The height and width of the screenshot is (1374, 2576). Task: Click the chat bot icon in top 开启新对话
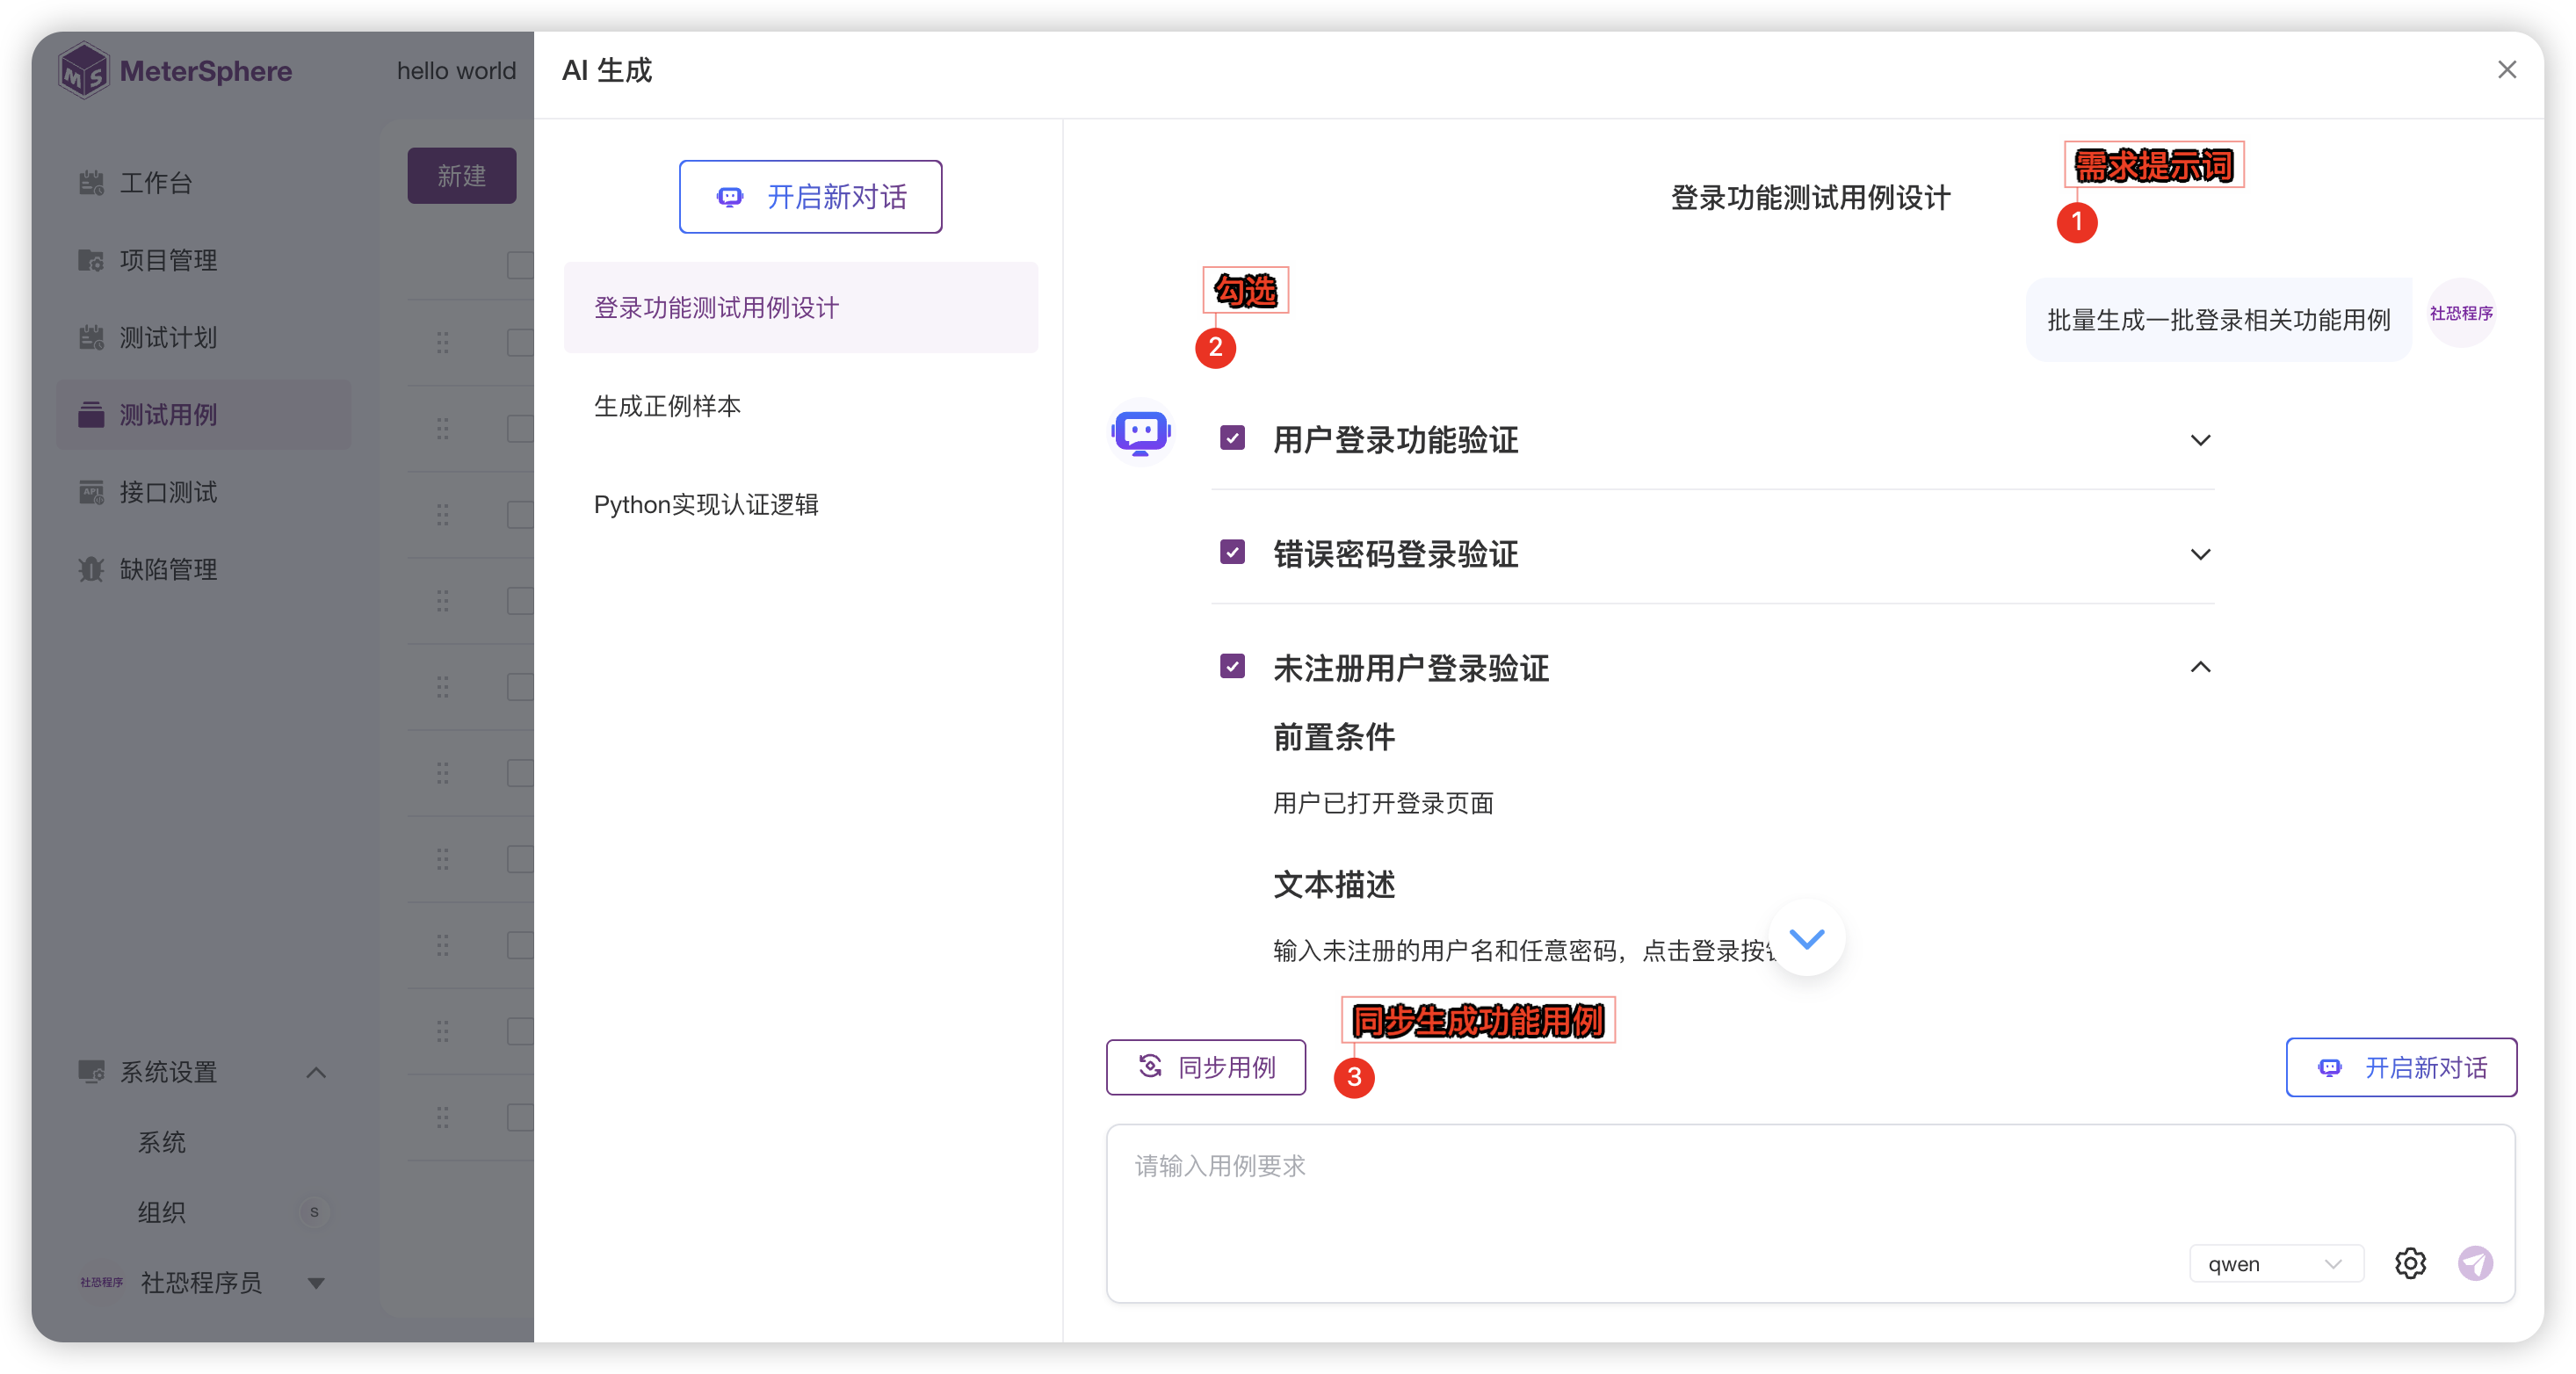pos(730,197)
